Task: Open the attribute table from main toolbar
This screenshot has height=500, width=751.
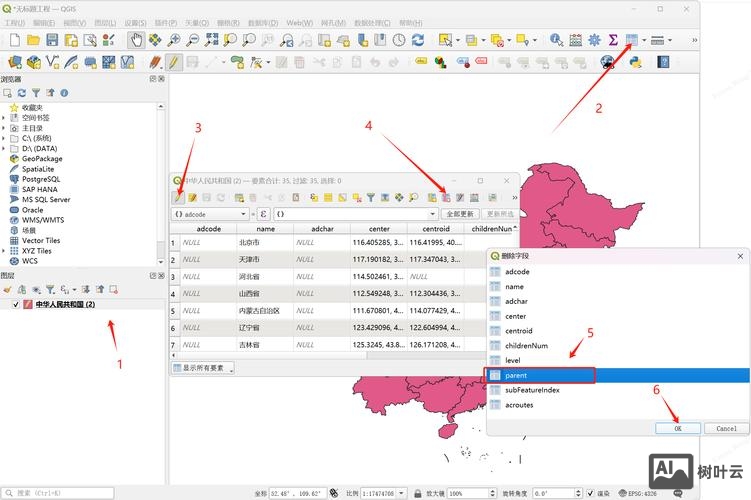Action: (631, 40)
